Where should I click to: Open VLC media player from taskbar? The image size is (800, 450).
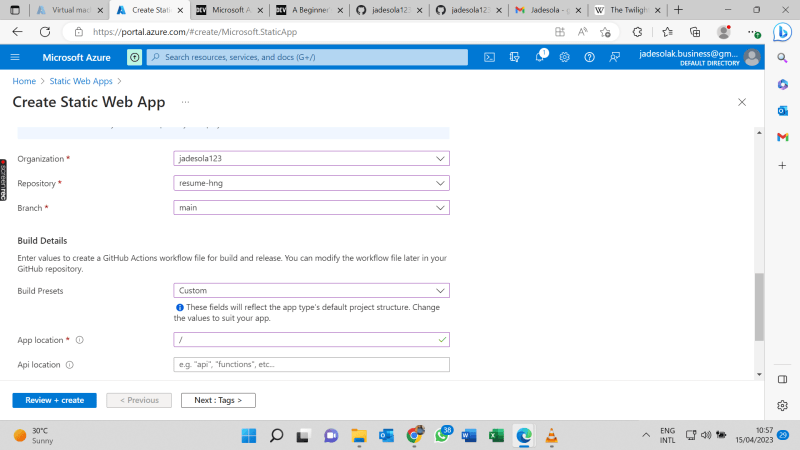[x=552, y=436]
